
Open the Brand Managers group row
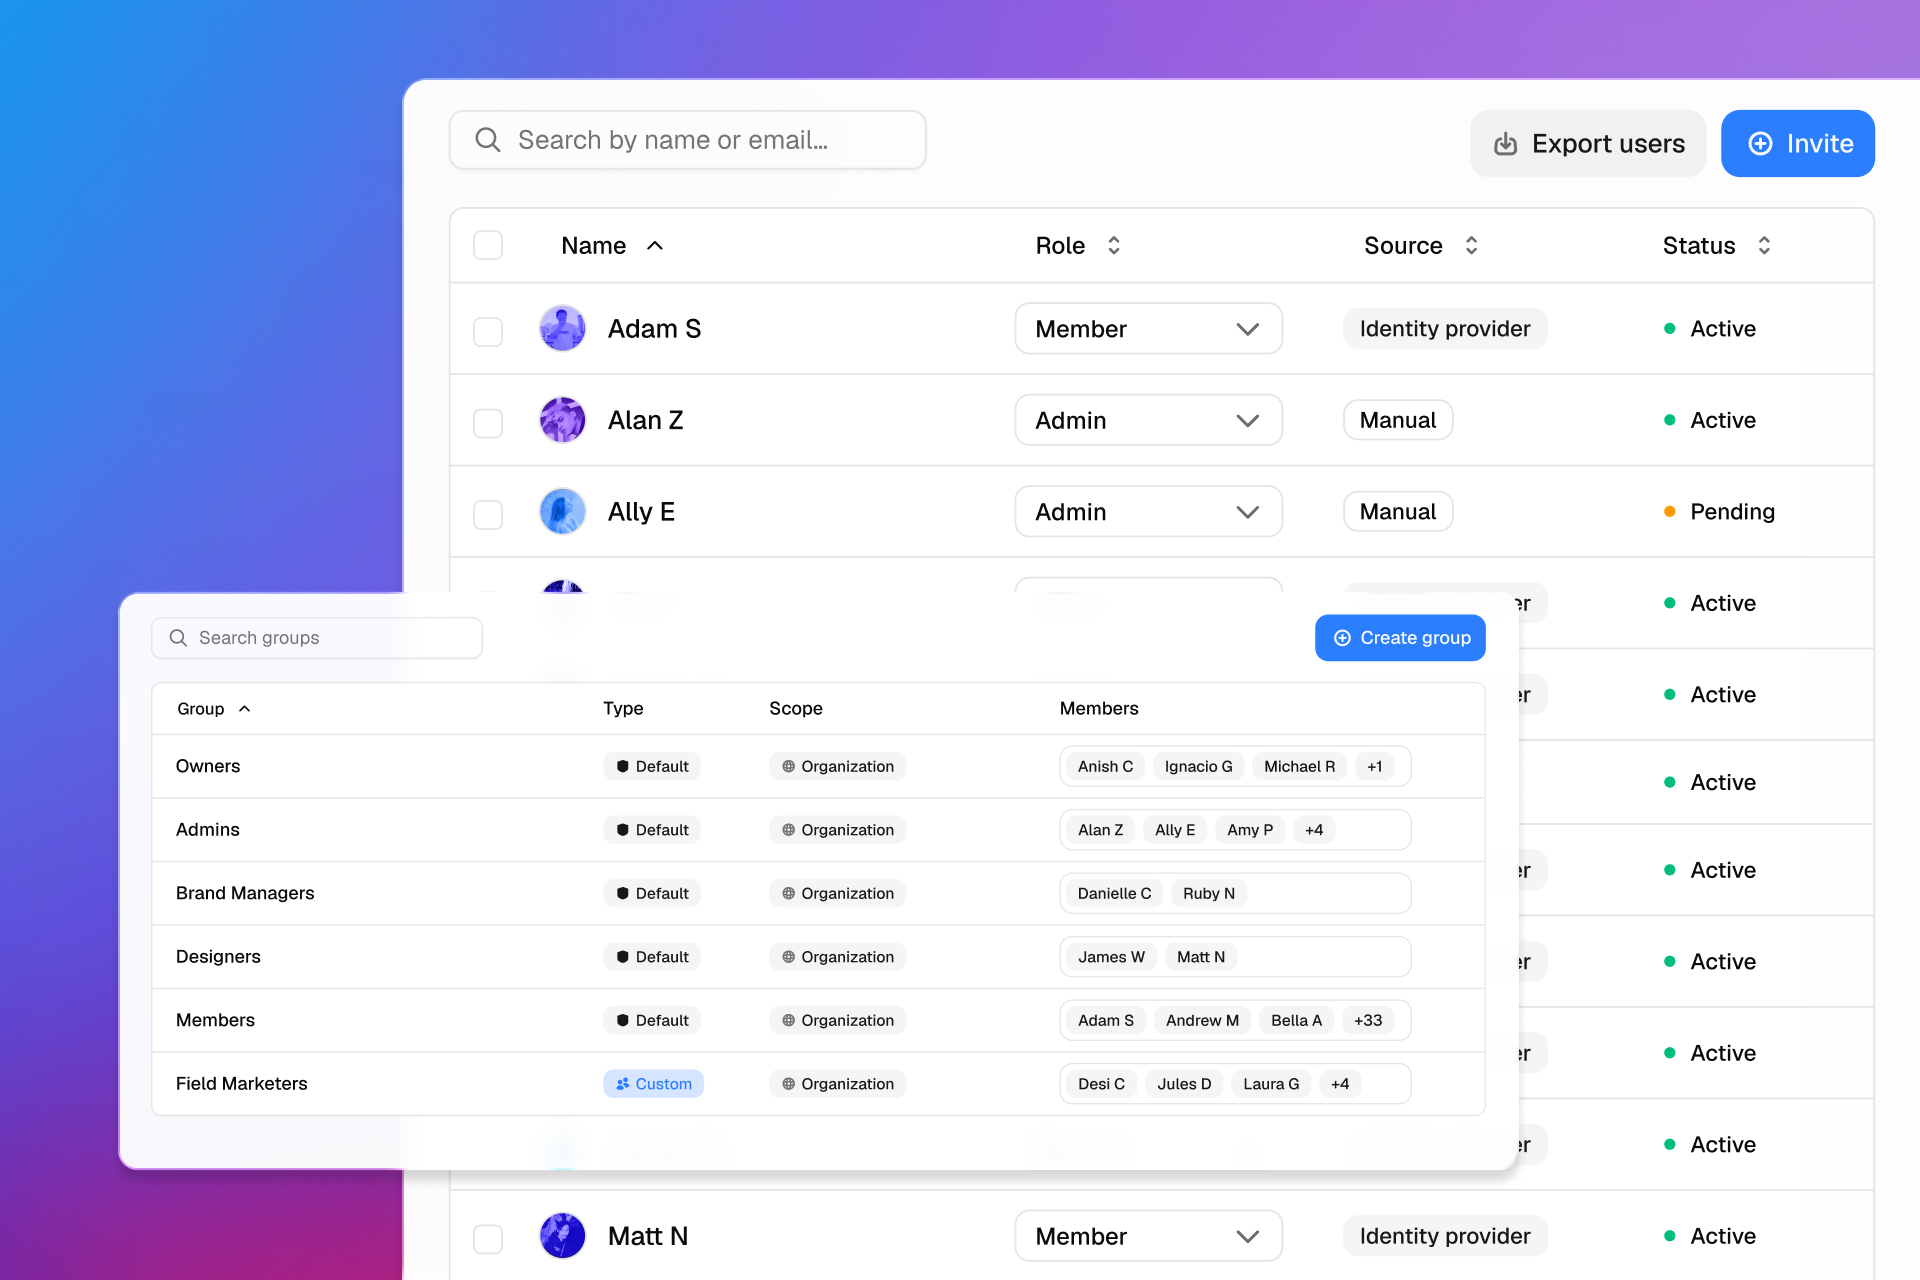818,893
